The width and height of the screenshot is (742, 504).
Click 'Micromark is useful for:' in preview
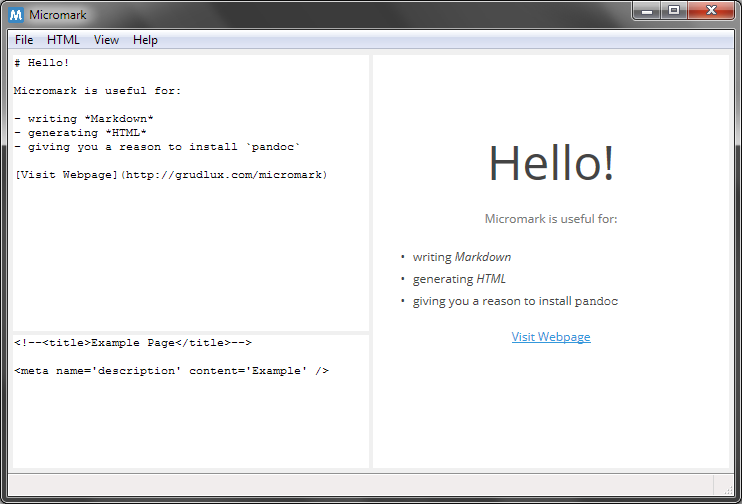[551, 219]
